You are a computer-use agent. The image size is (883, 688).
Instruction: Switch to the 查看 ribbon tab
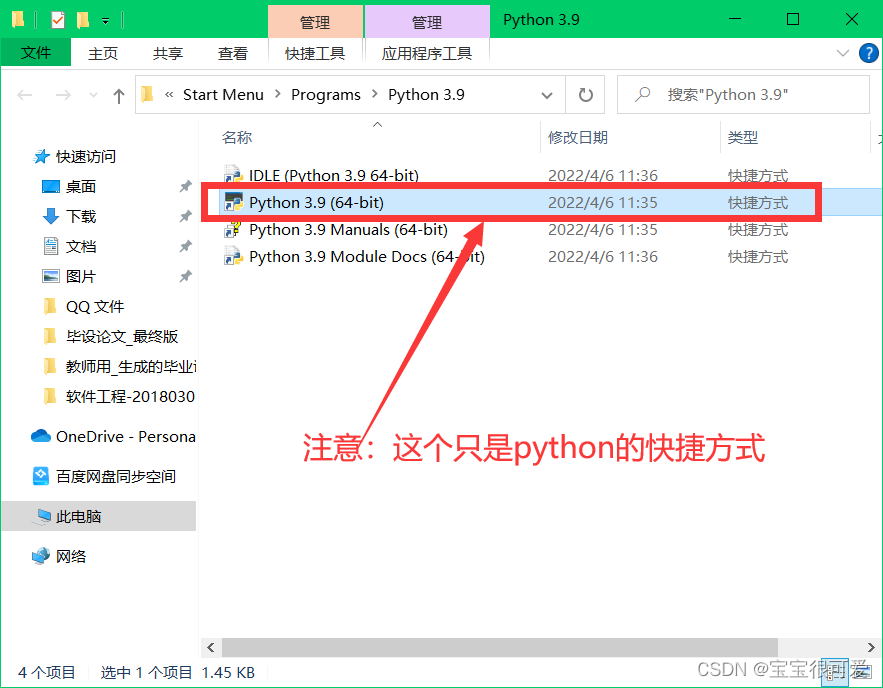(x=233, y=53)
